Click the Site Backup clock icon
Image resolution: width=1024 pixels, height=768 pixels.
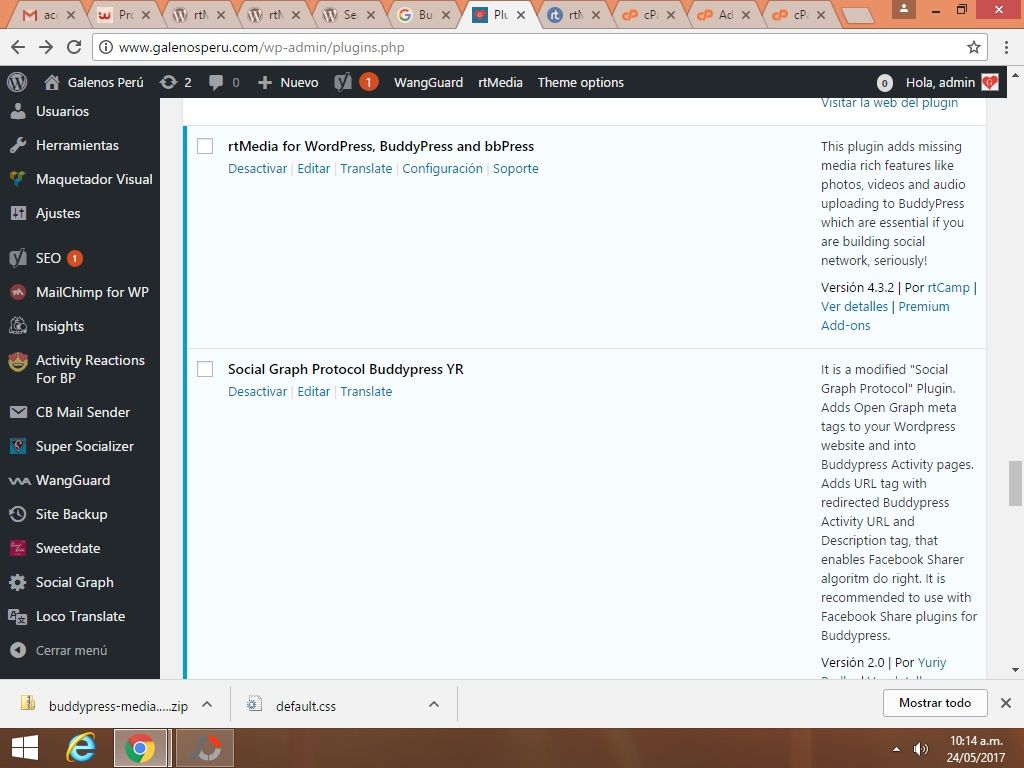18,514
